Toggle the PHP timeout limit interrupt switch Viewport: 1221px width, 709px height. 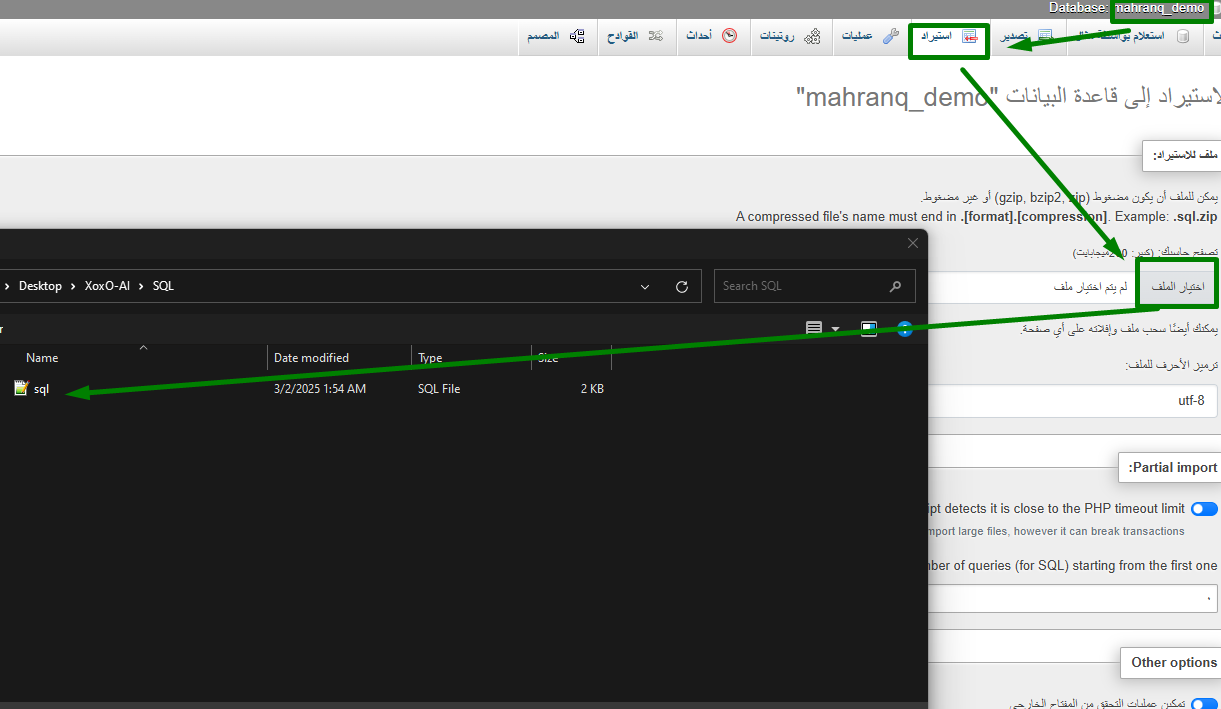[x=1204, y=509]
